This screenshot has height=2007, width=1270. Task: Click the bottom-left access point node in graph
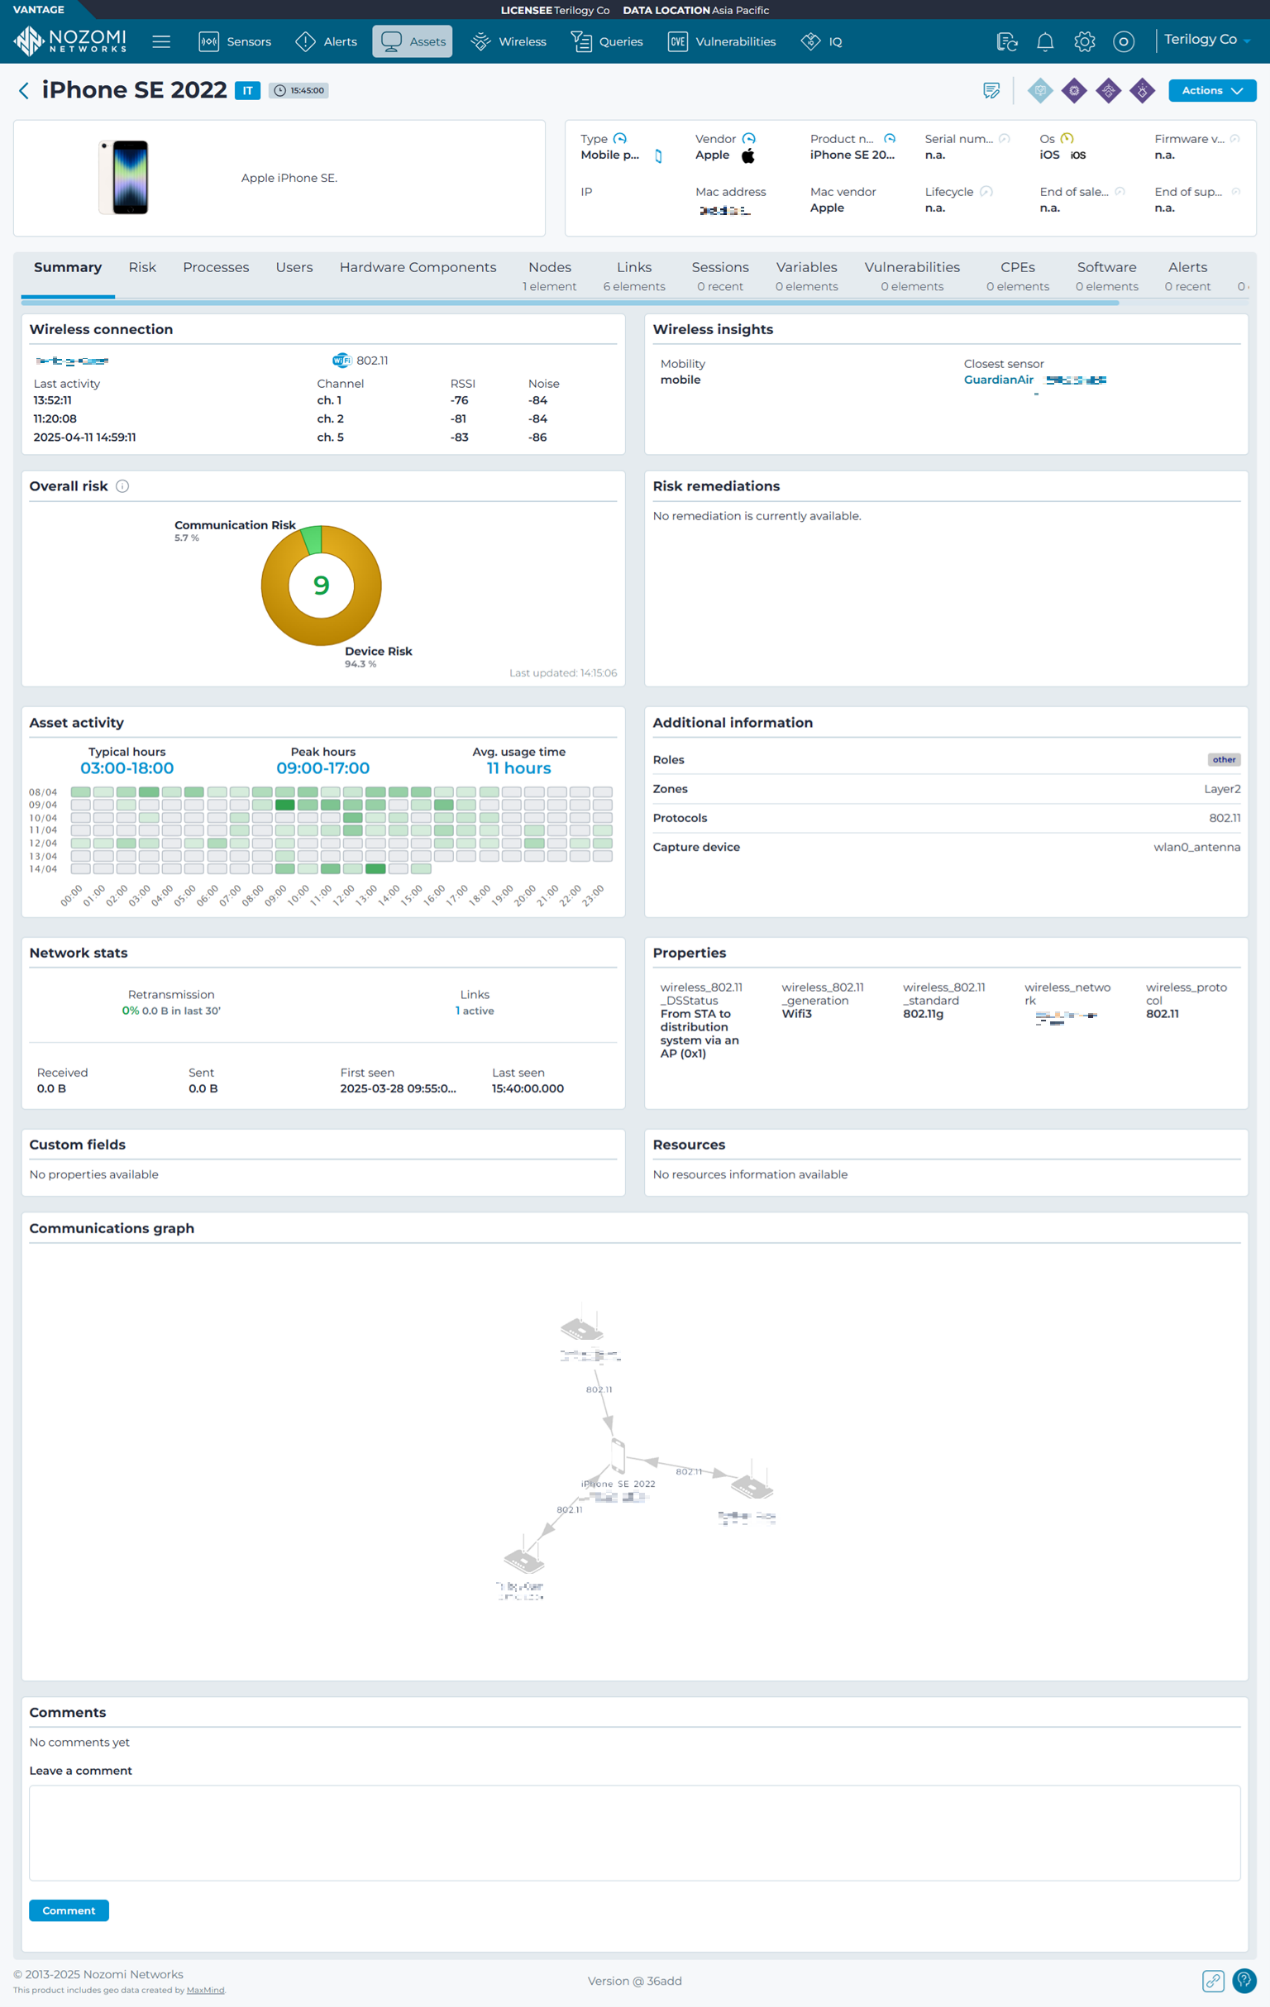point(524,1560)
